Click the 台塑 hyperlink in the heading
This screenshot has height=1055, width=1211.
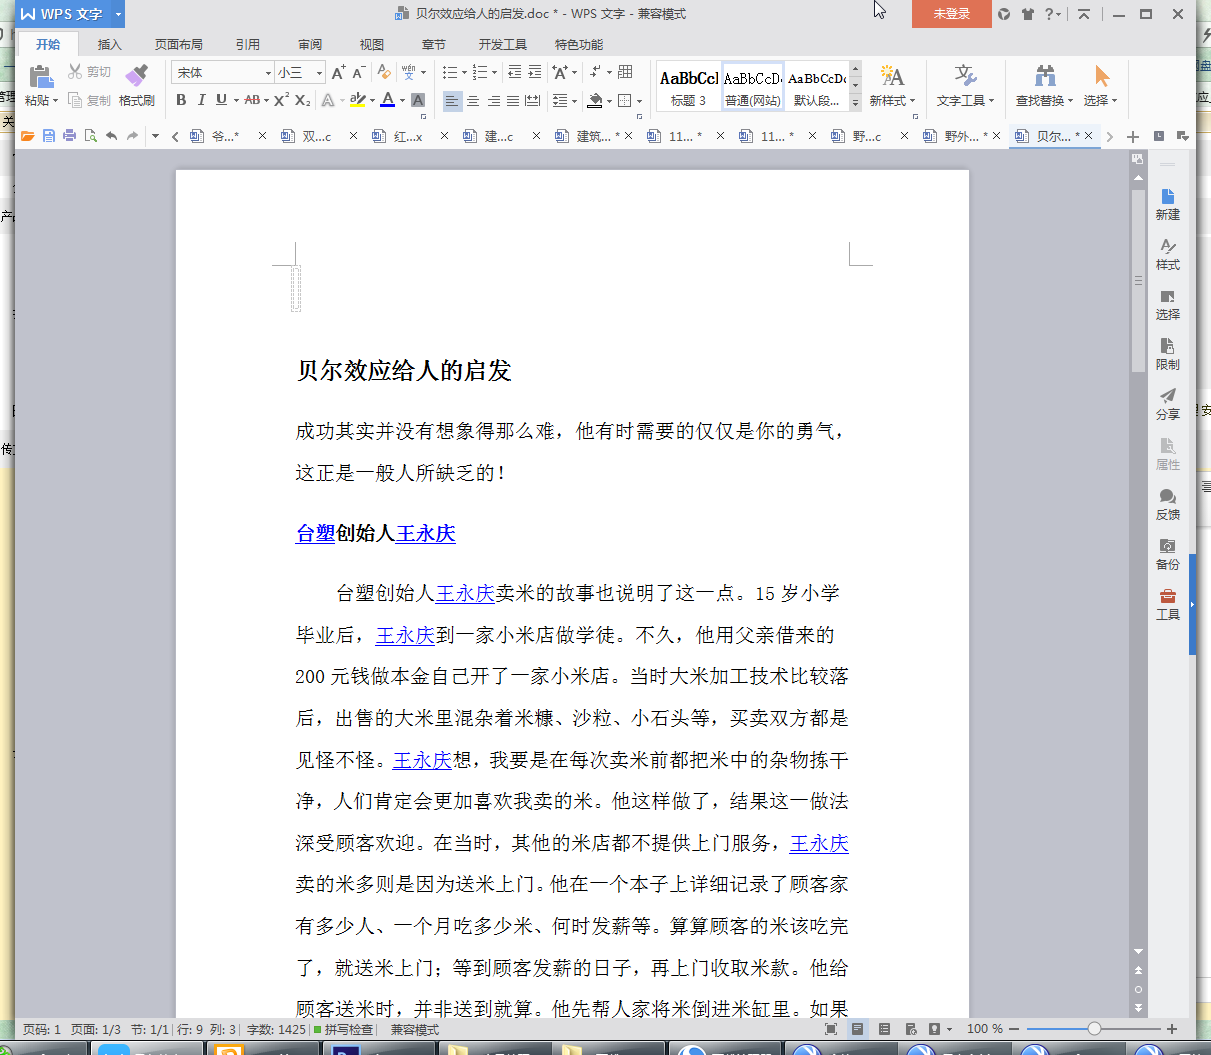coord(315,533)
